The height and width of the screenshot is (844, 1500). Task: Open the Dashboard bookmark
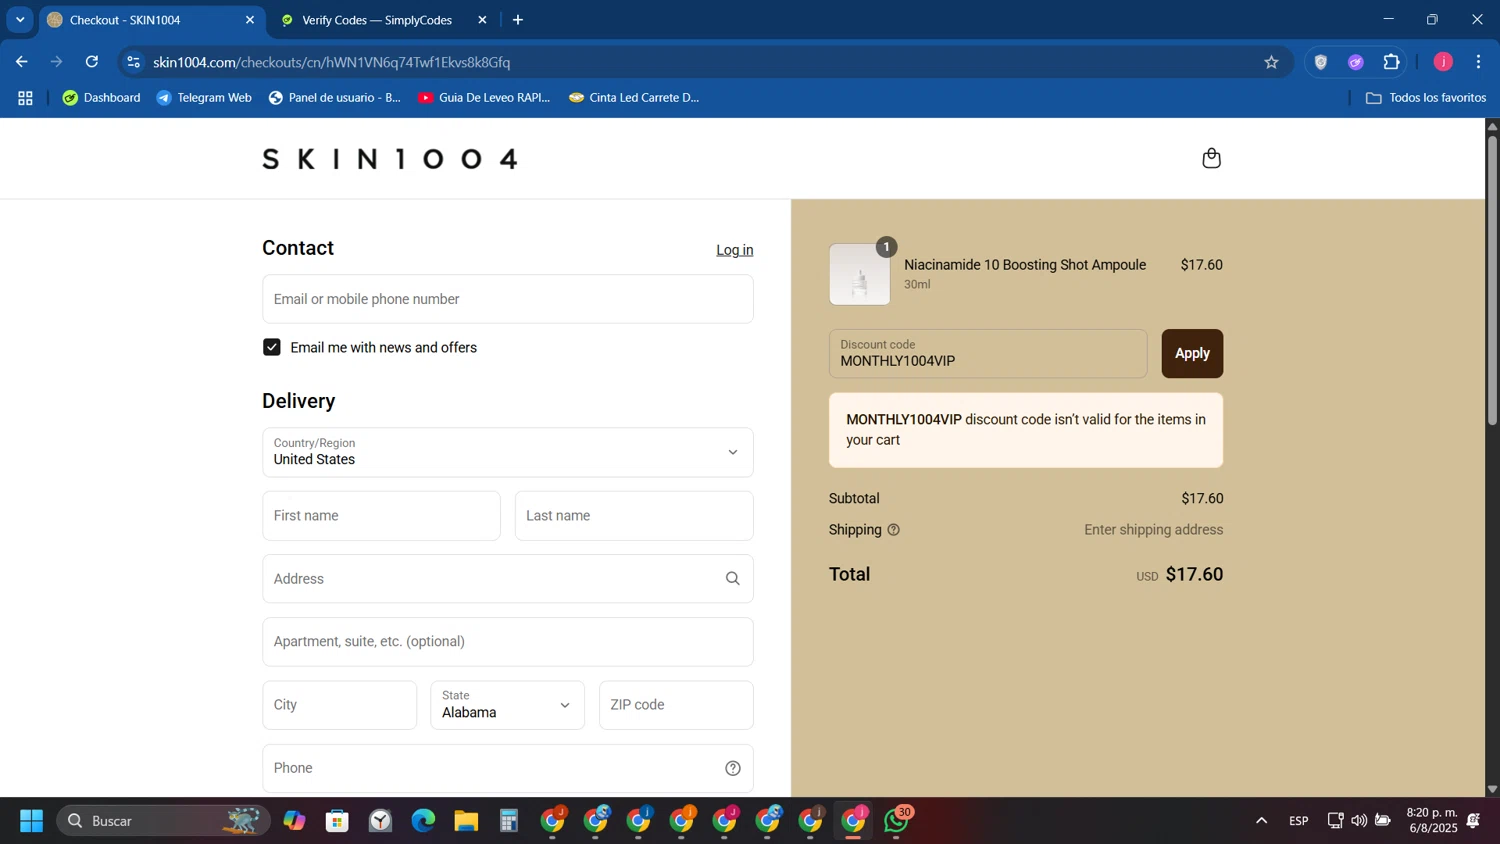click(101, 98)
